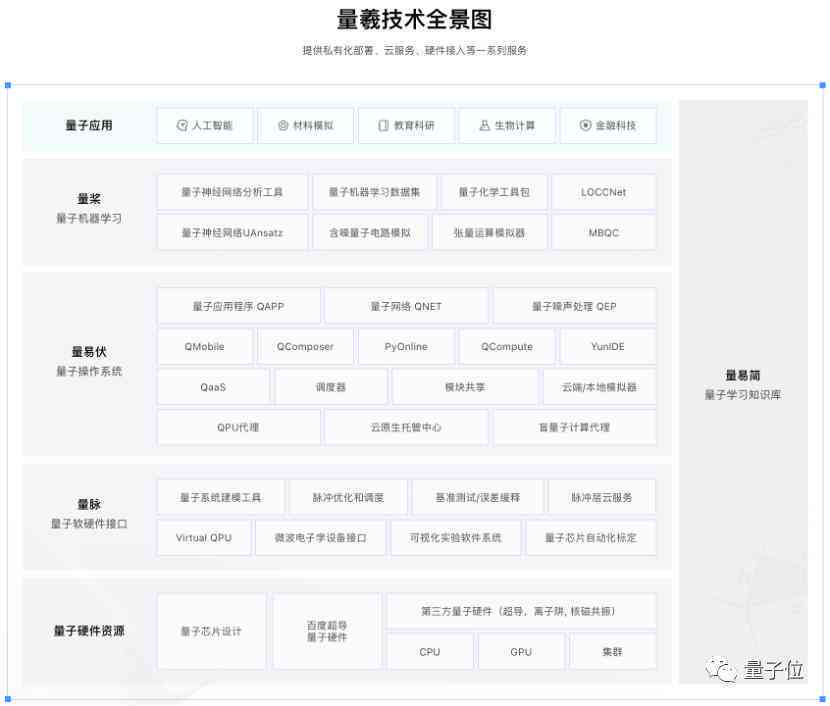Click the 张量运算模拟器 box
830x706 pixels.
[x=490, y=232]
